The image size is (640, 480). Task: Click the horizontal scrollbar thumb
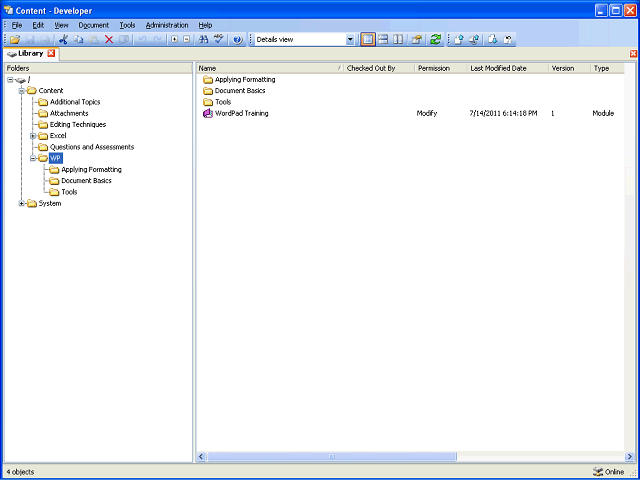pos(331,456)
